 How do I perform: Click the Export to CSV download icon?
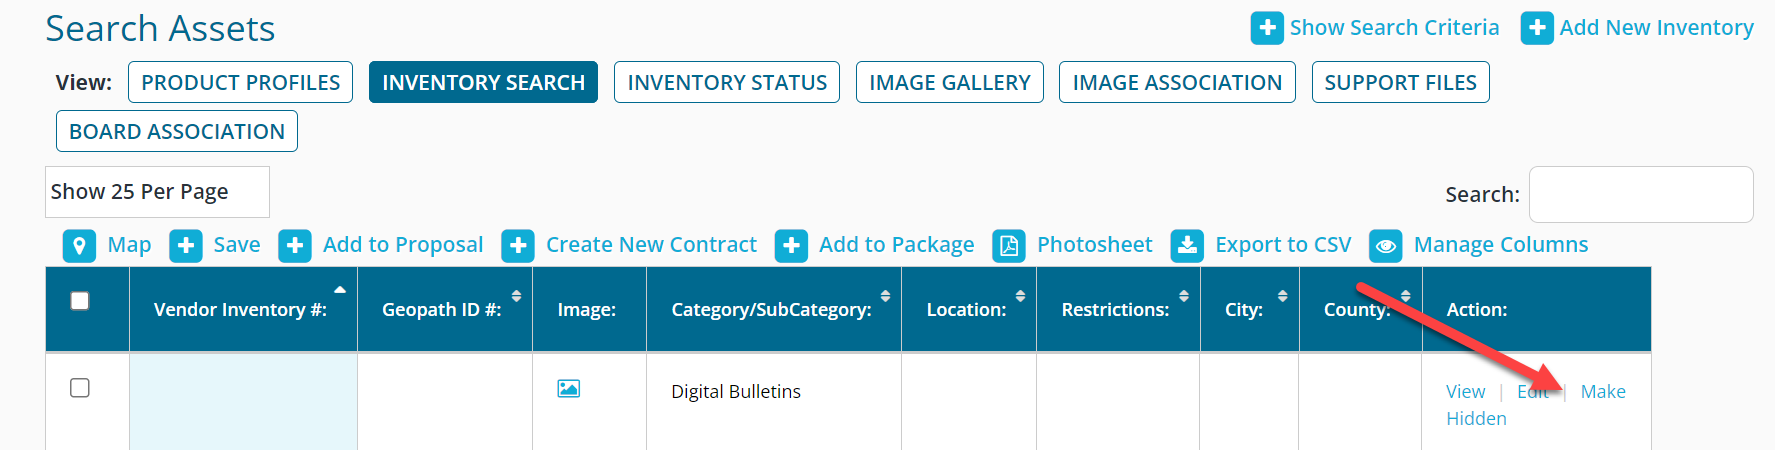click(1187, 246)
